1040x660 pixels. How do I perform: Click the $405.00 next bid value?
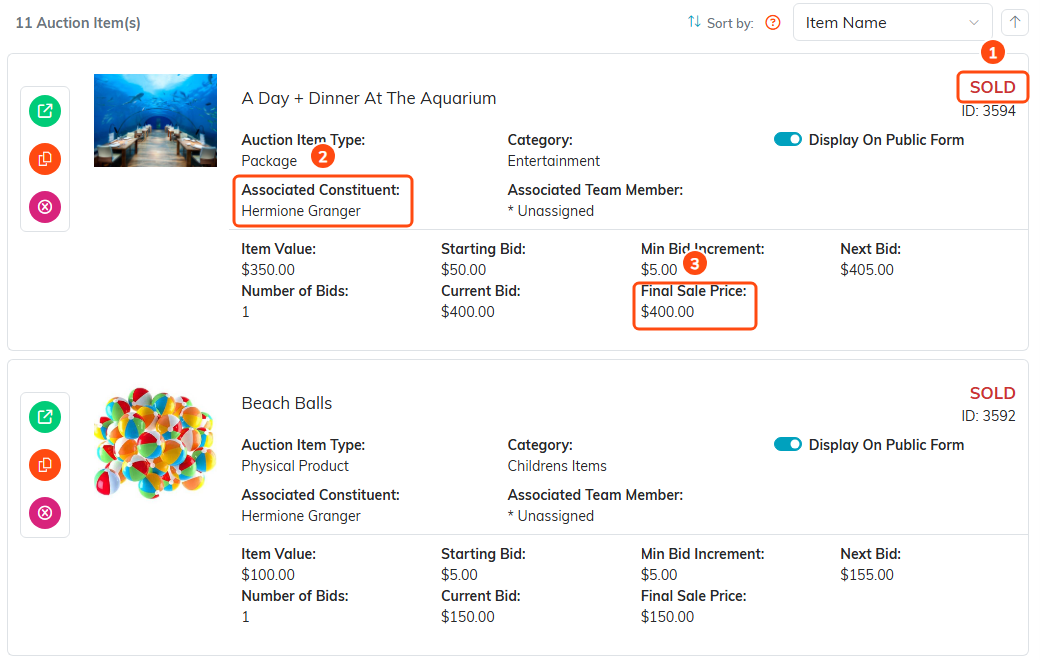[x=867, y=270]
